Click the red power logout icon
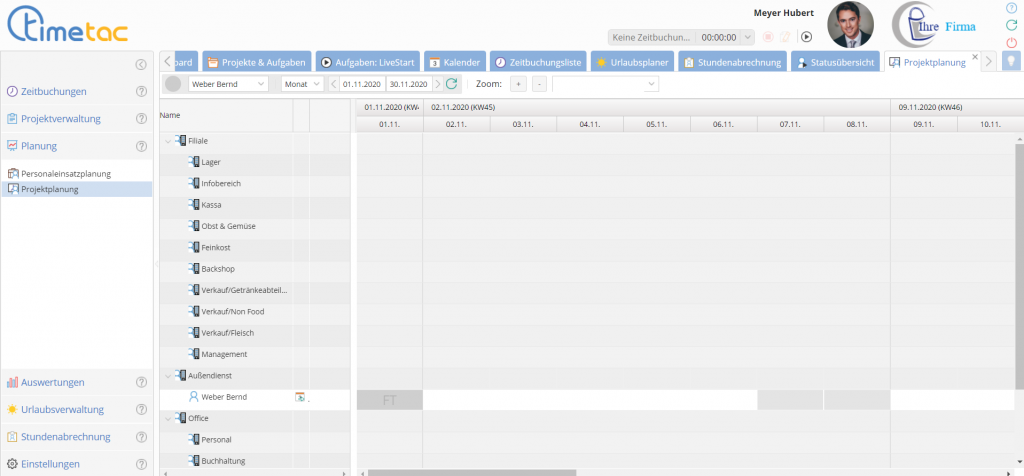 pyautogui.click(x=1011, y=42)
